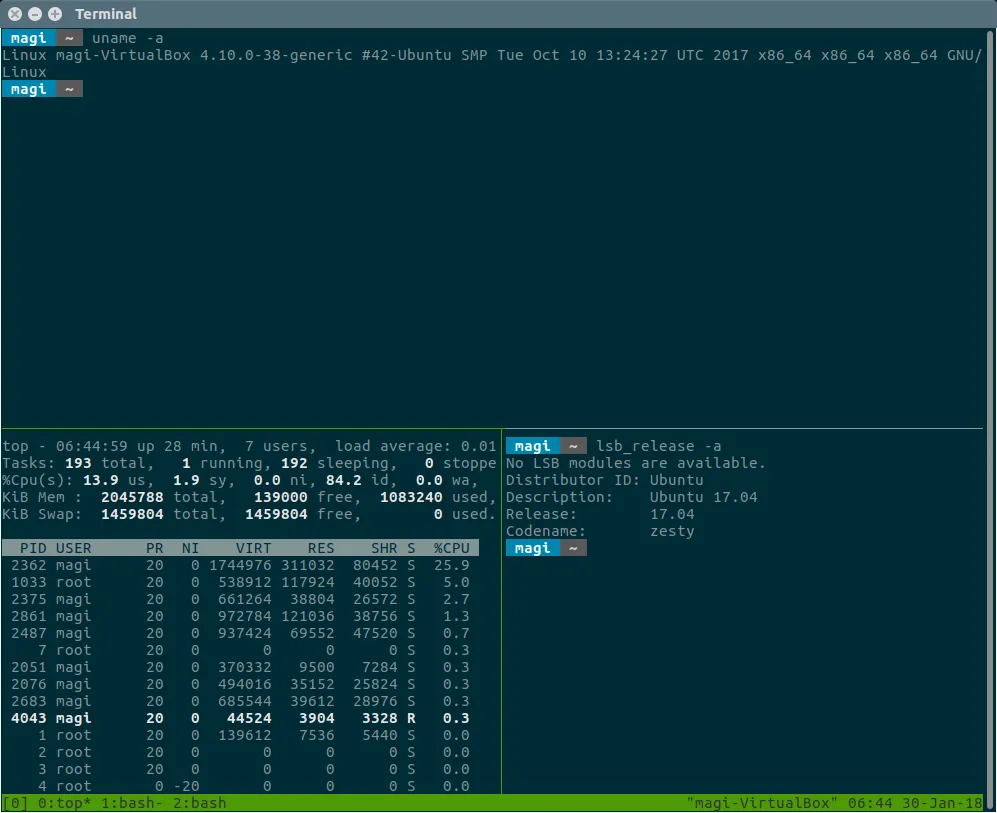Close the Terminal window
997x813 pixels.
click(16, 14)
